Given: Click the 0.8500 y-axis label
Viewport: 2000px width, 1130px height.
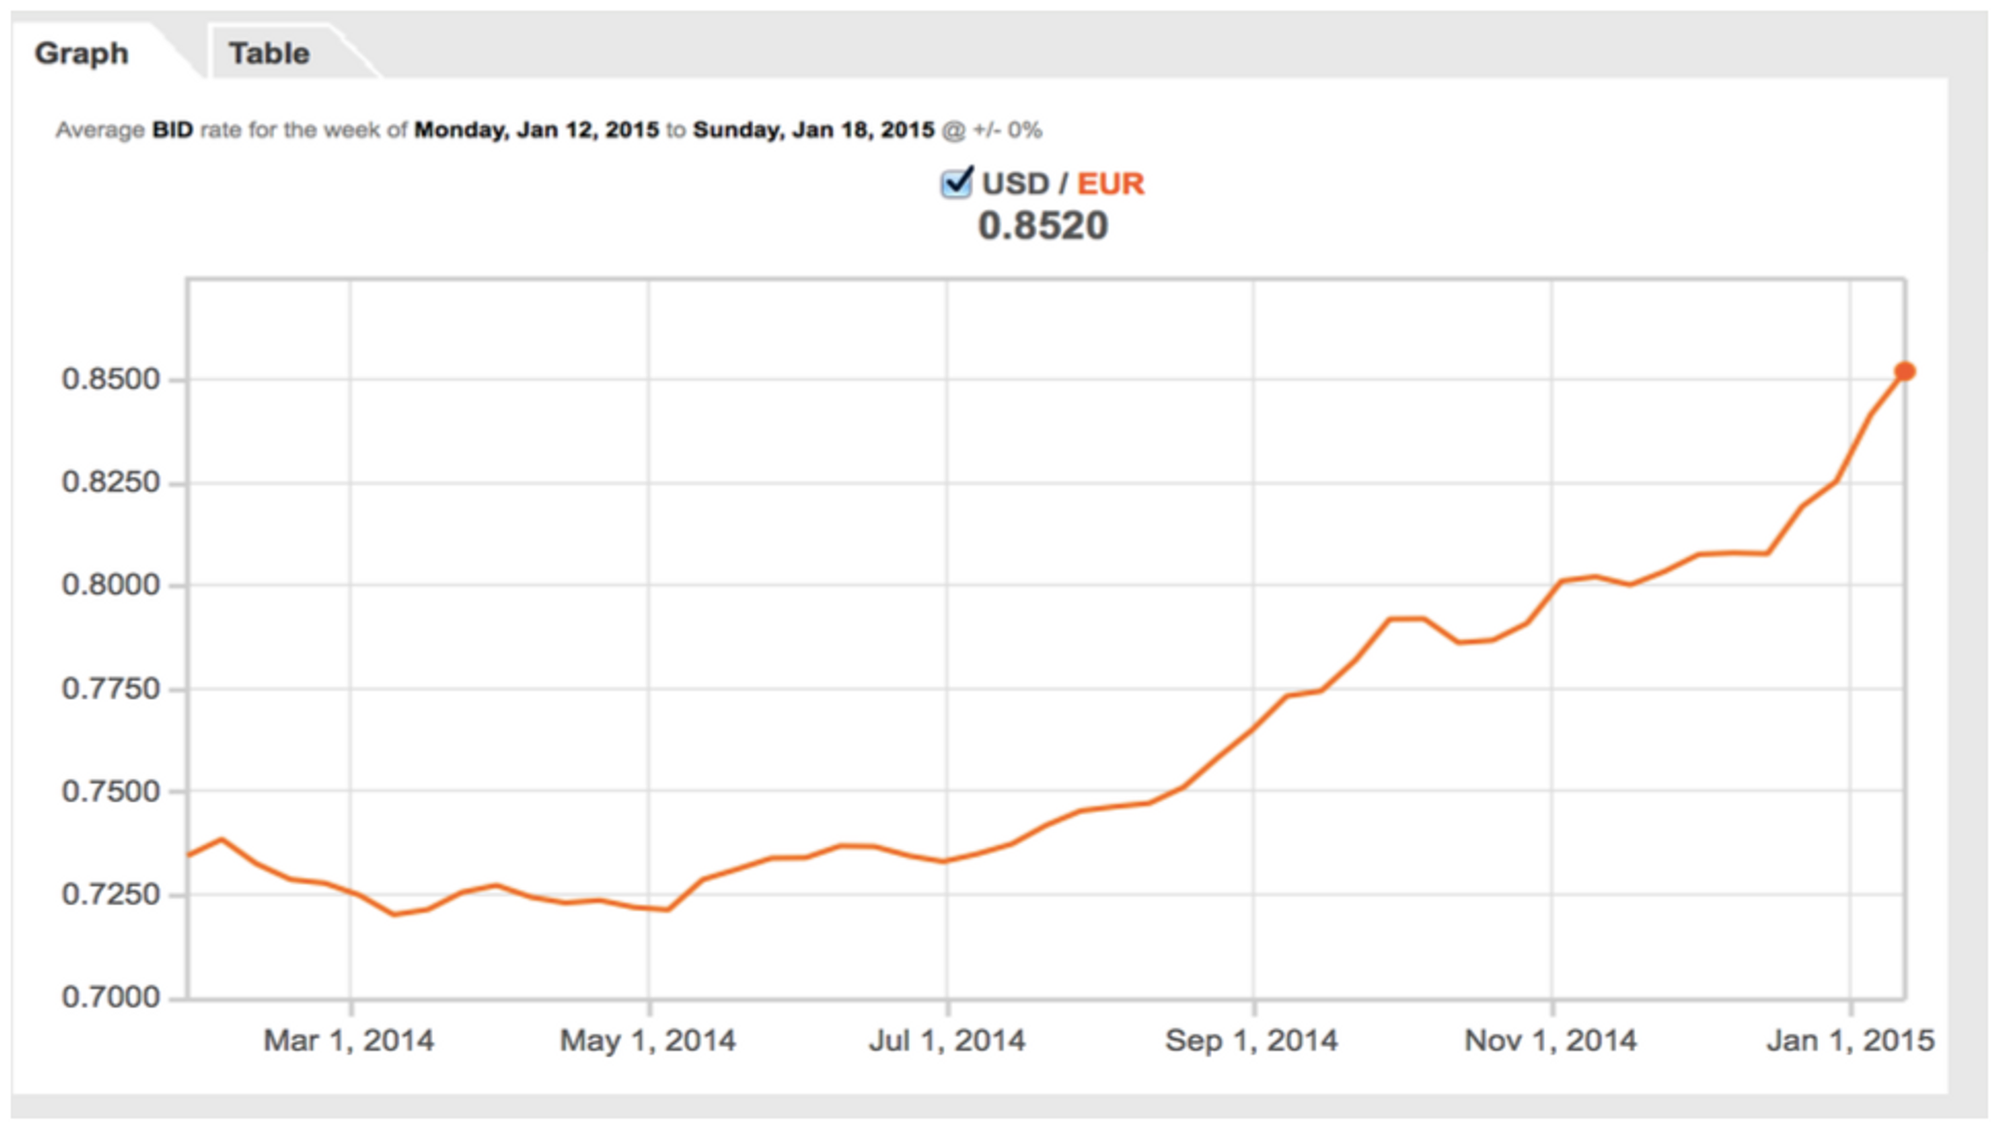Looking at the screenshot, I should [111, 379].
